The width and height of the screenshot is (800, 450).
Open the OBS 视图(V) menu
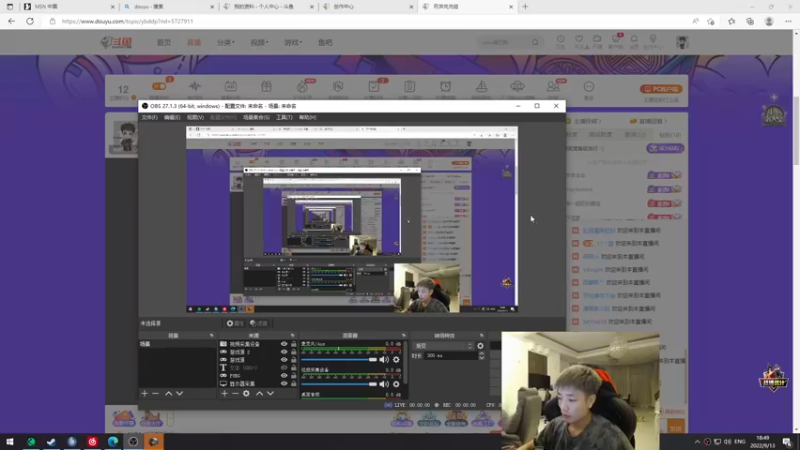(195, 117)
